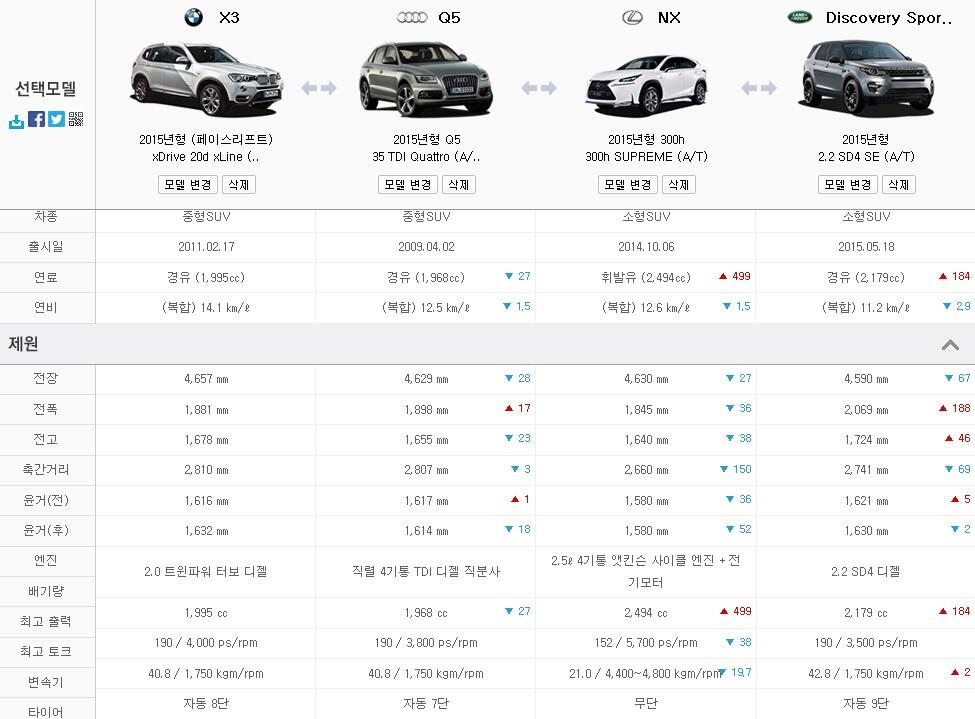Delete the Audi Q5 from comparison
The height and width of the screenshot is (719, 975).
point(458,185)
